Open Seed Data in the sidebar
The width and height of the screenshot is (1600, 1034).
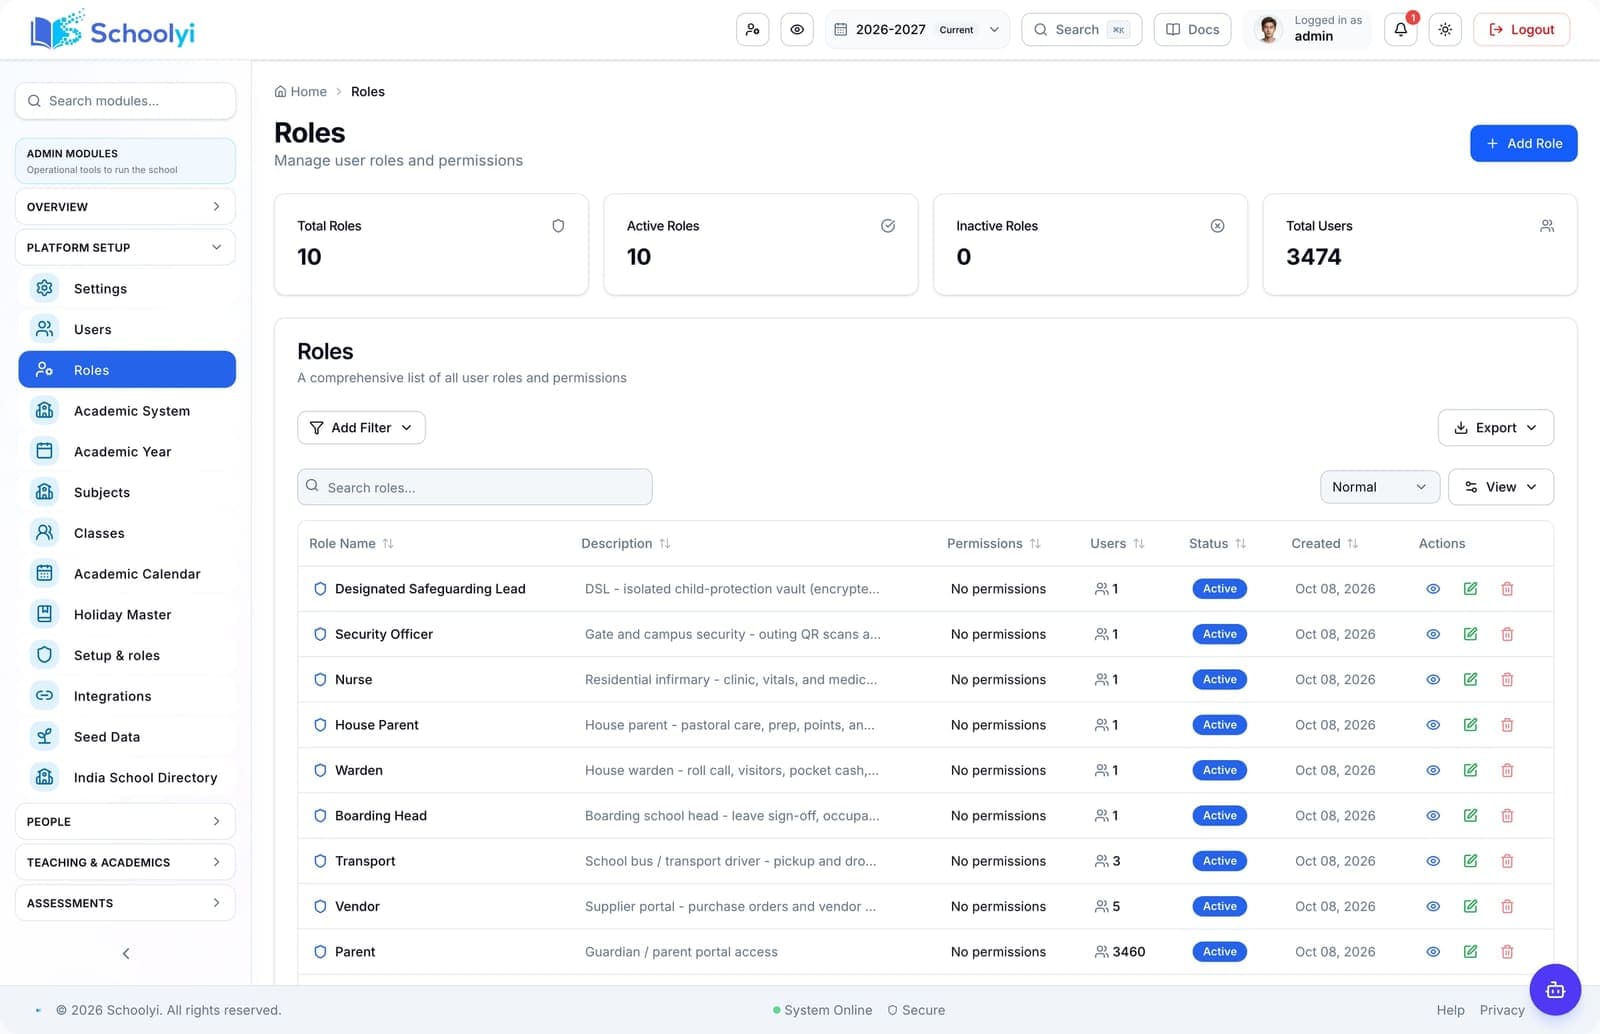point(127,737)
